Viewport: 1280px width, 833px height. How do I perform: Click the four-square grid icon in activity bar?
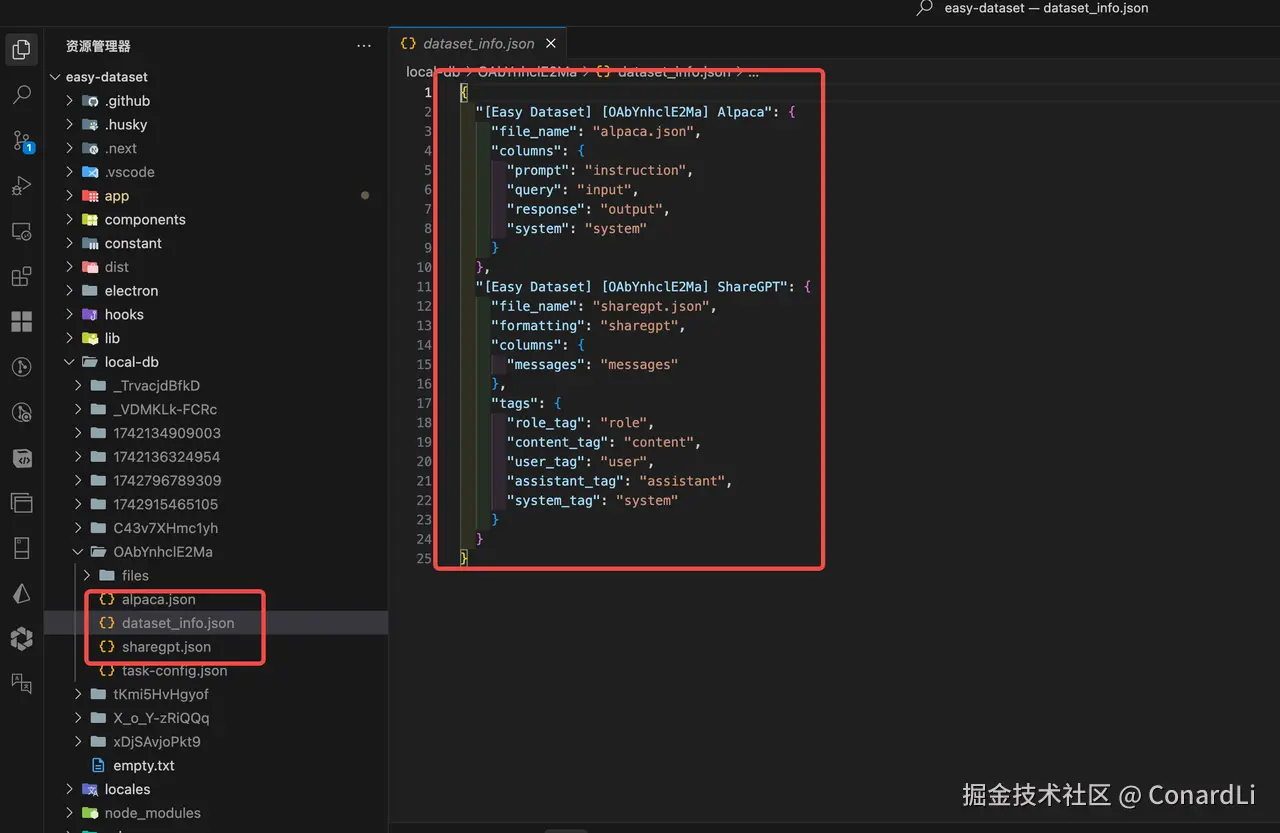(x=21, y=322)
